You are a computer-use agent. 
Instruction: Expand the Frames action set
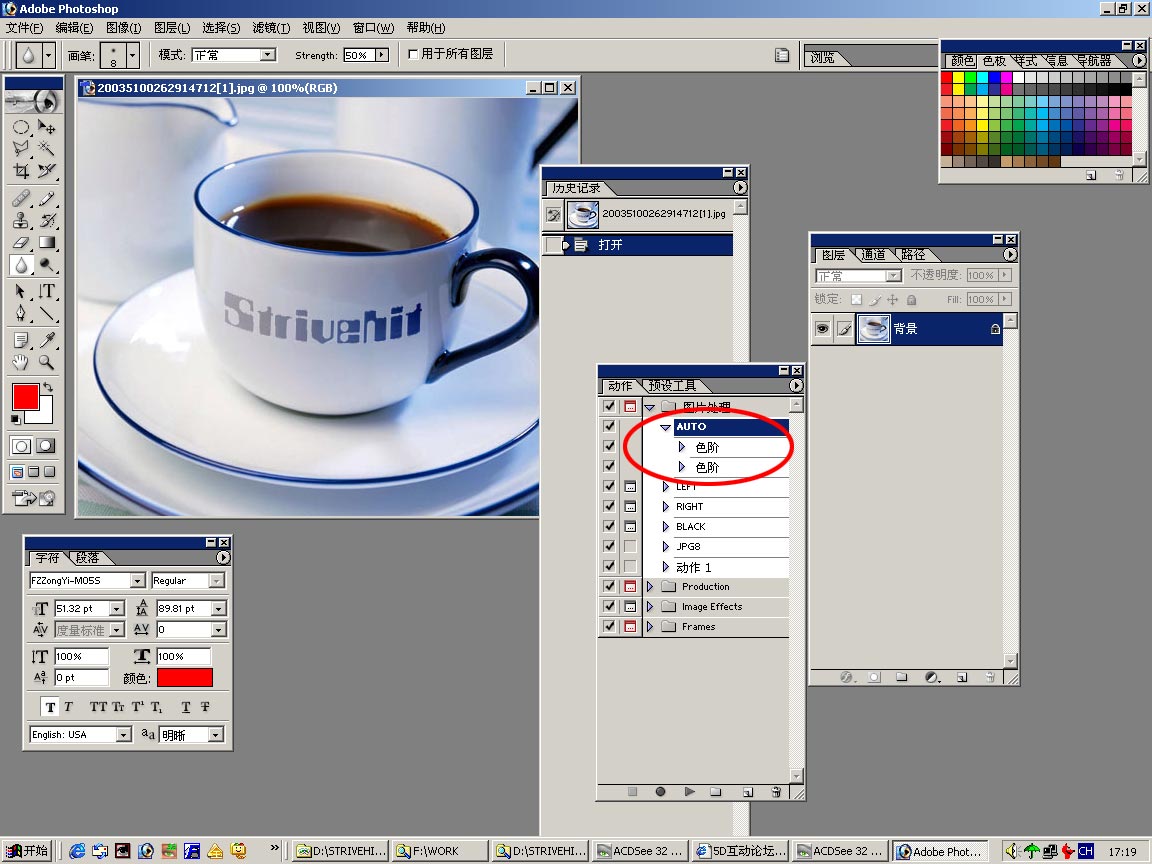coord(649,626)
